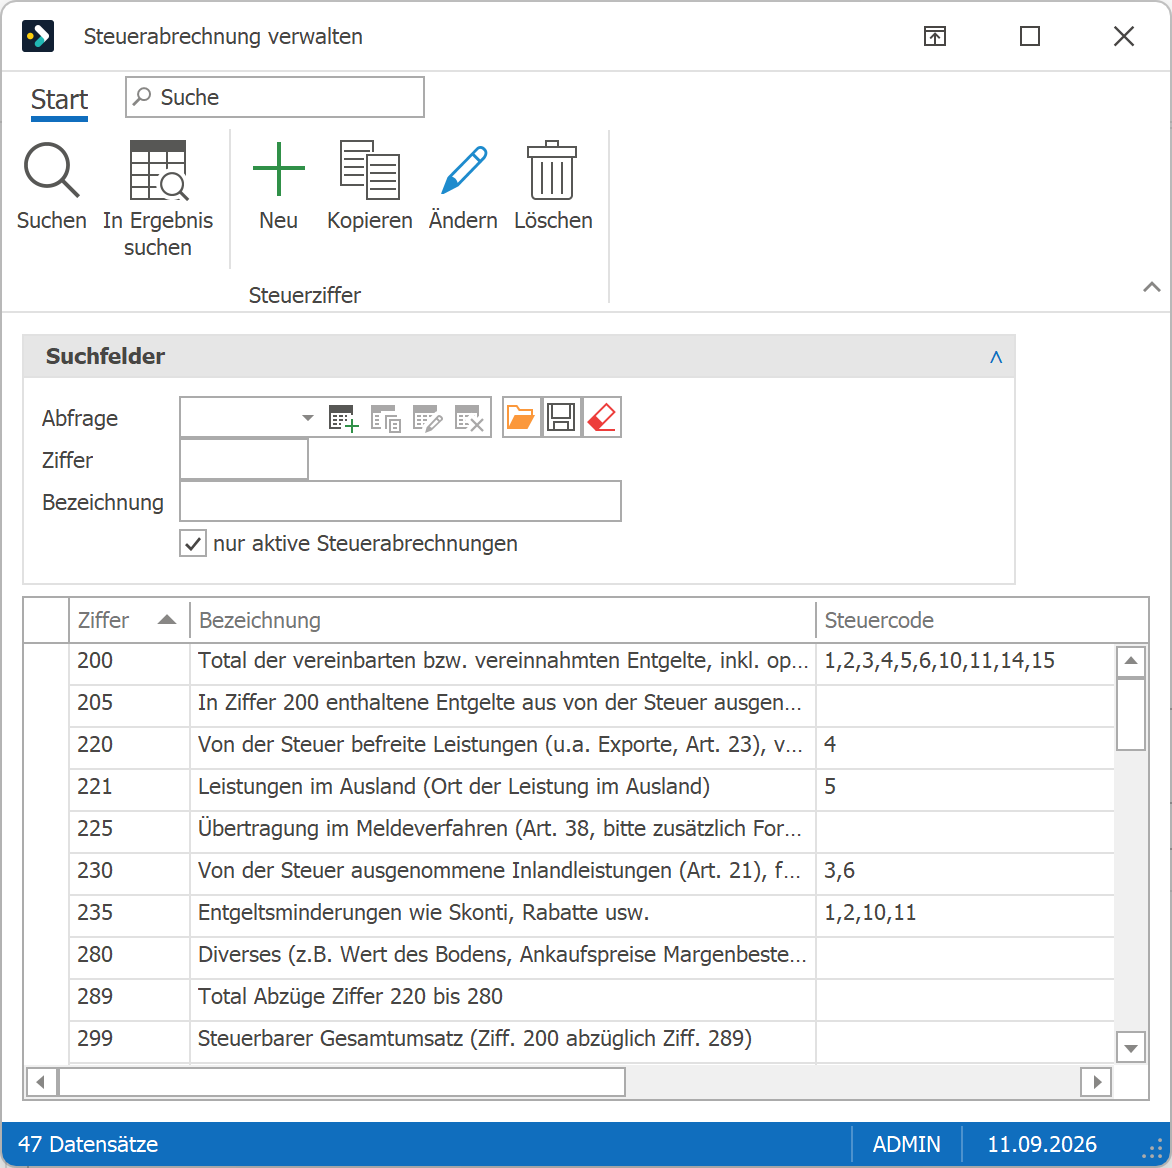
Task: Create a new Steuerziffer with Neu
Action: click(278, 170)
